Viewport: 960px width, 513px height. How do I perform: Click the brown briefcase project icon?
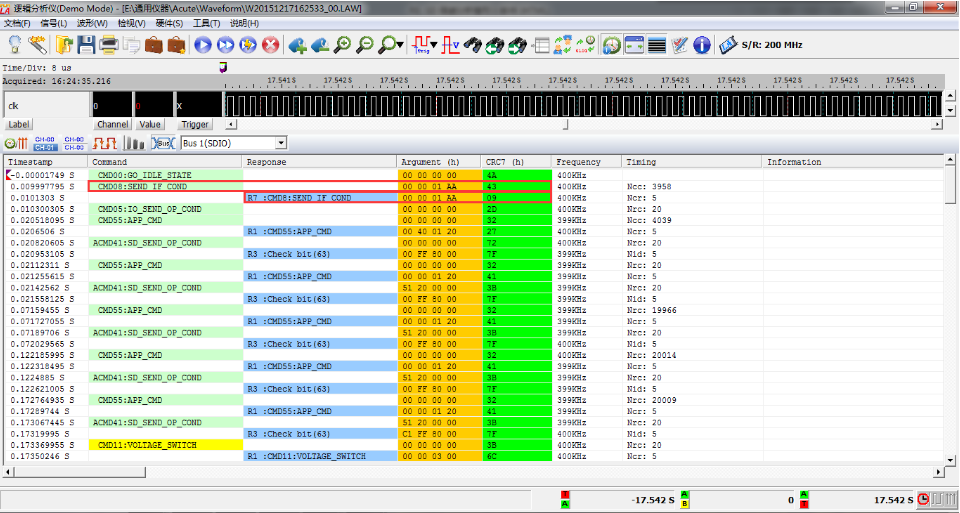(154, 45)
